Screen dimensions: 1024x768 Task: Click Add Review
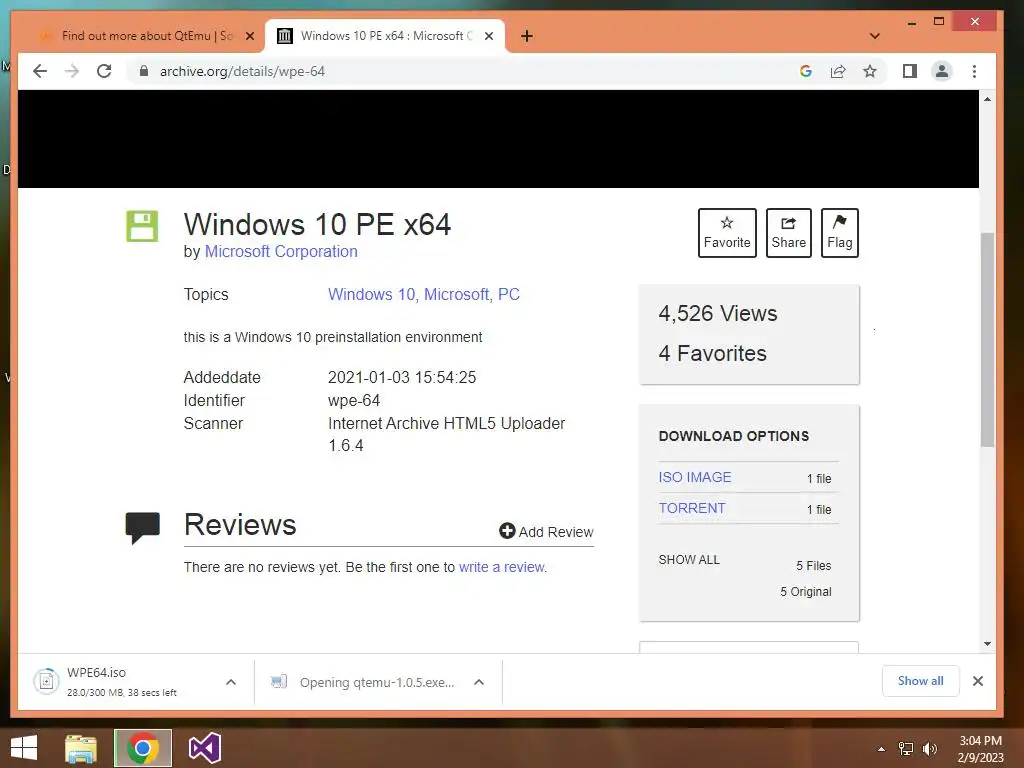(546, 532)
